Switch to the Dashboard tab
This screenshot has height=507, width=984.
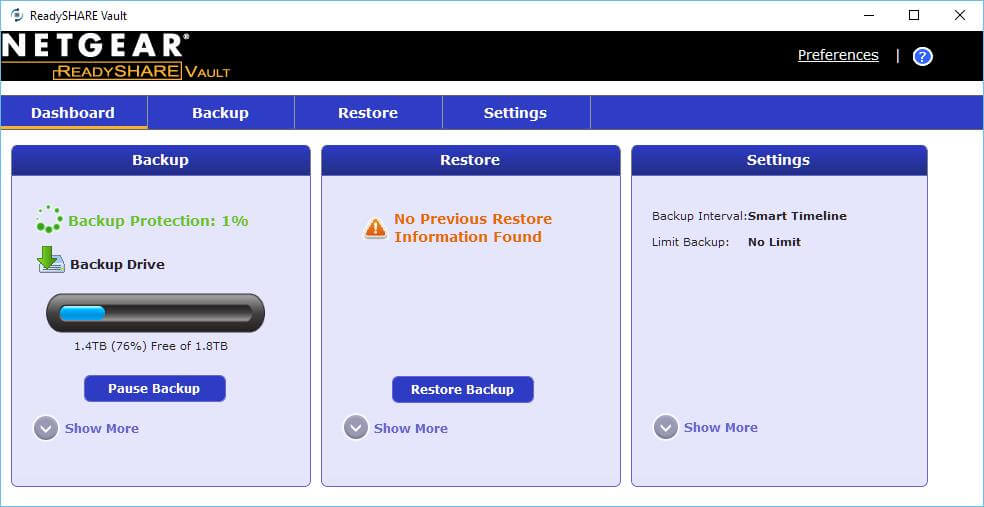coord(73,113)
